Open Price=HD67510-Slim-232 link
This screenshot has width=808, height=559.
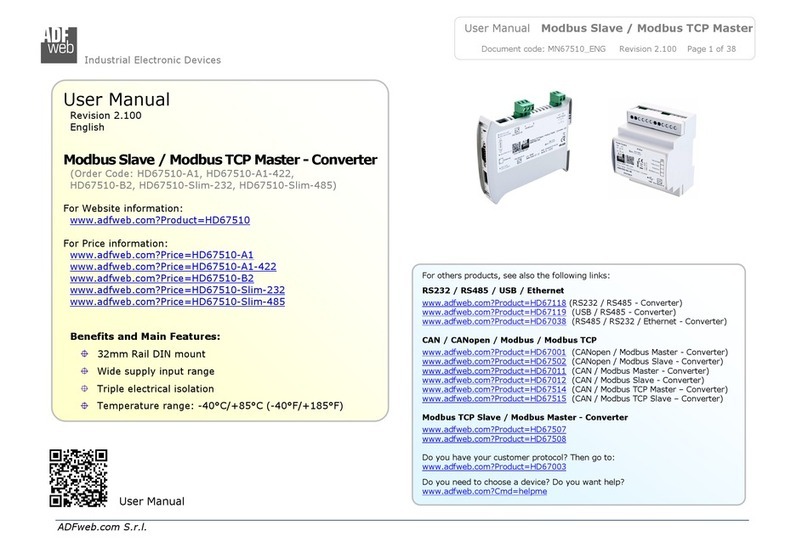(x=177, y=290)
